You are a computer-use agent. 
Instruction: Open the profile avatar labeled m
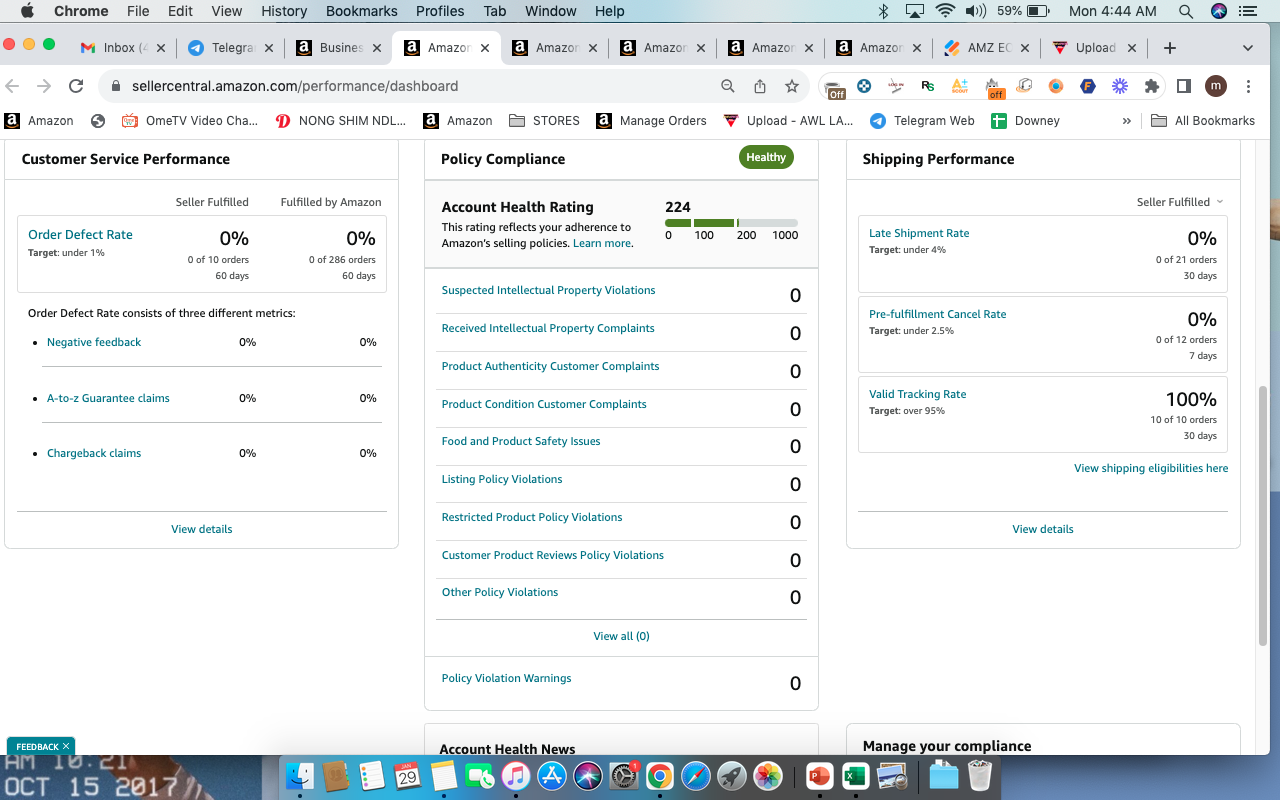point(1216,86)
